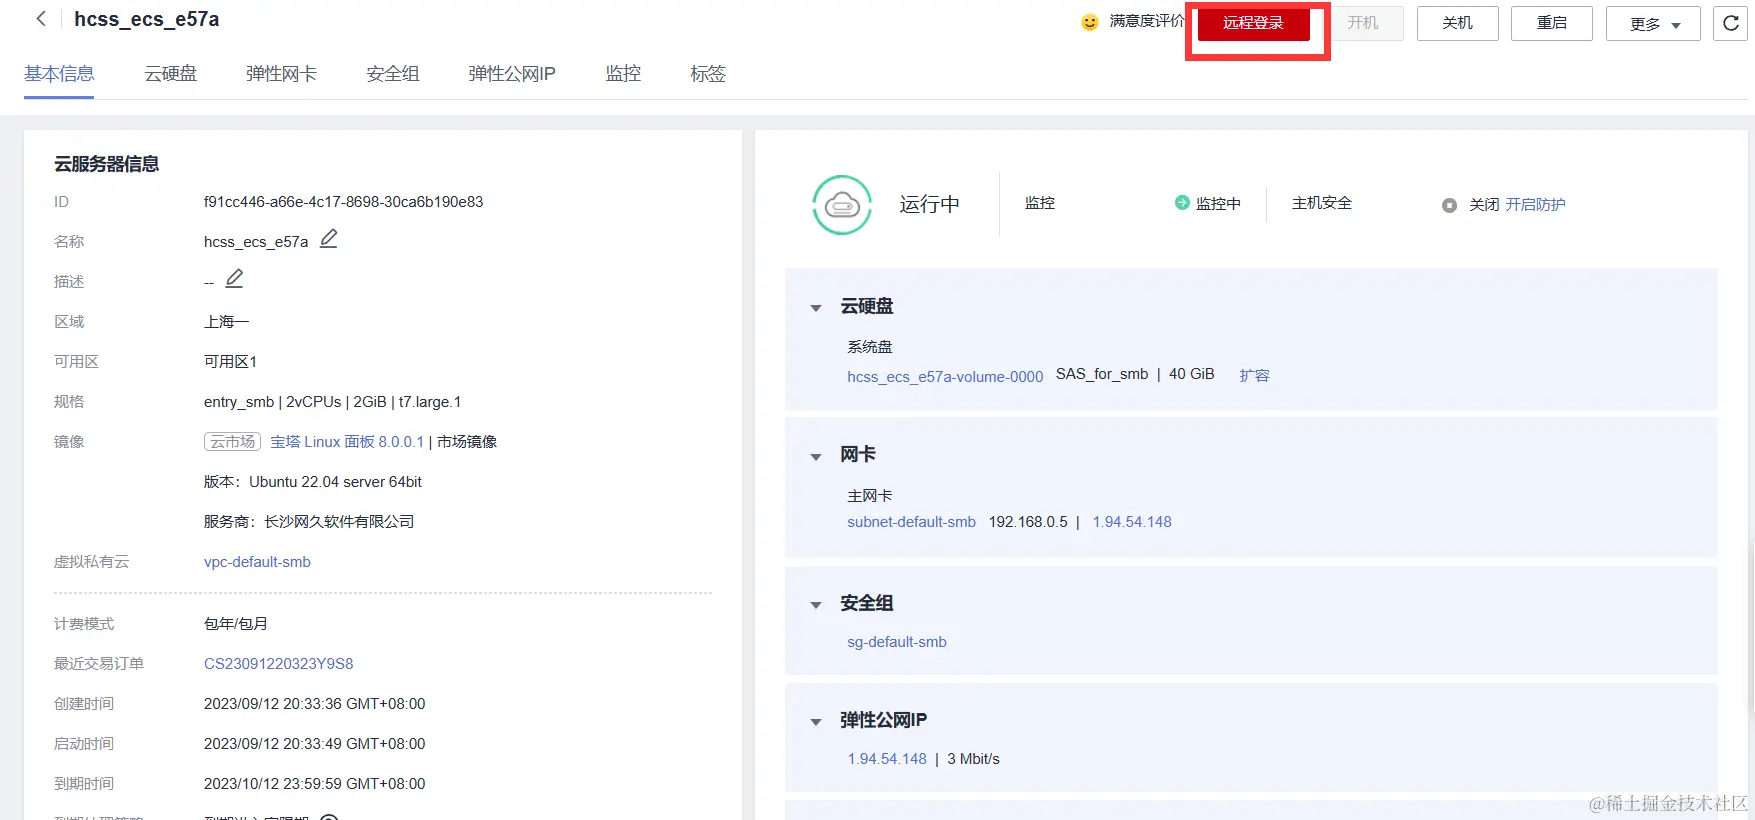Open the 安全组 tab

pyautogui.click(x=393, y=74)
